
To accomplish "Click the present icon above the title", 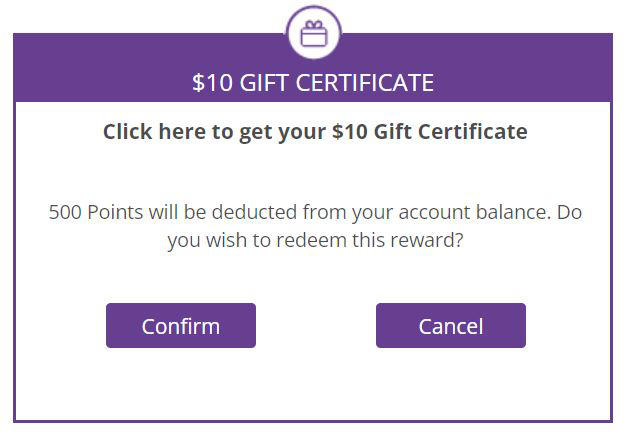I will (x=314, y=34).
